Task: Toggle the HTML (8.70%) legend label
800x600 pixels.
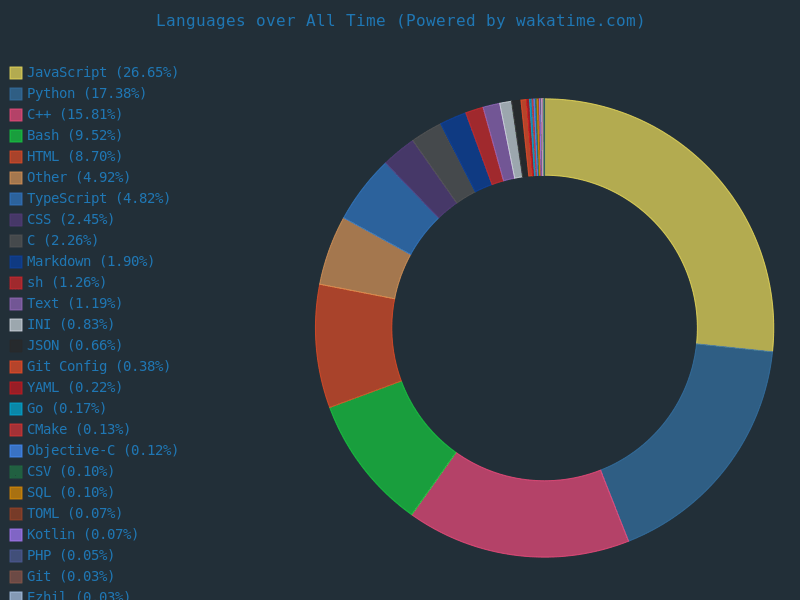Action: [75, 157]
